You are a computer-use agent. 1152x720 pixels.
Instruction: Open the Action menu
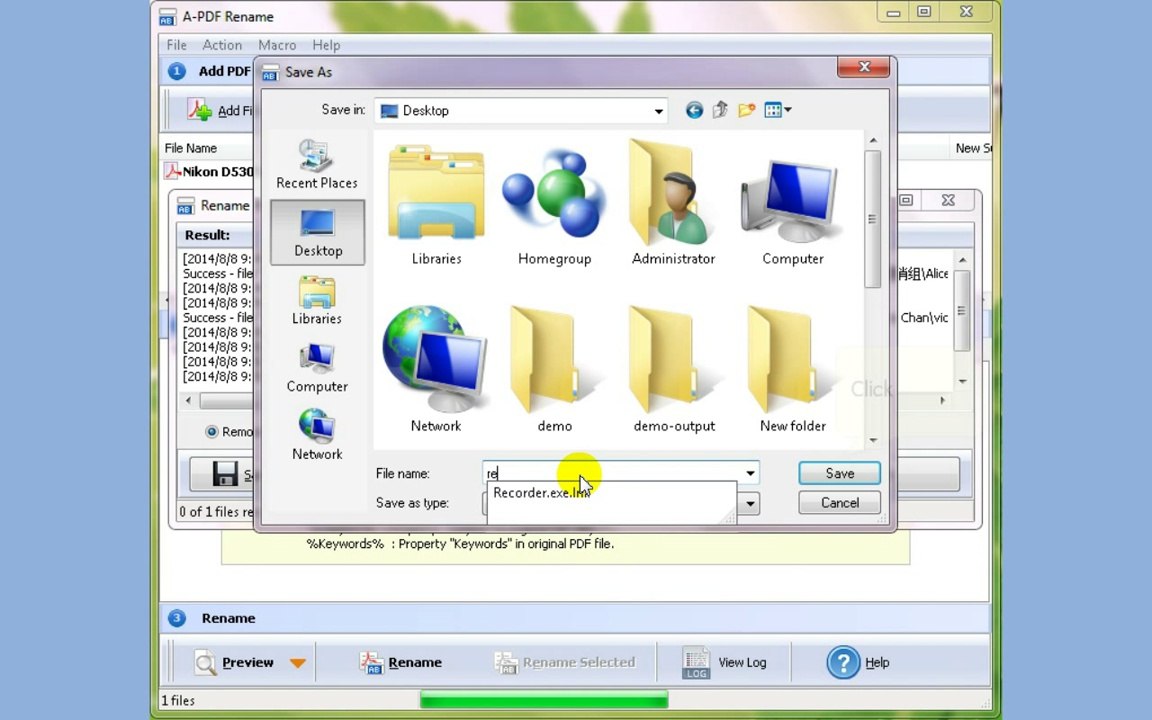(222, 45)
